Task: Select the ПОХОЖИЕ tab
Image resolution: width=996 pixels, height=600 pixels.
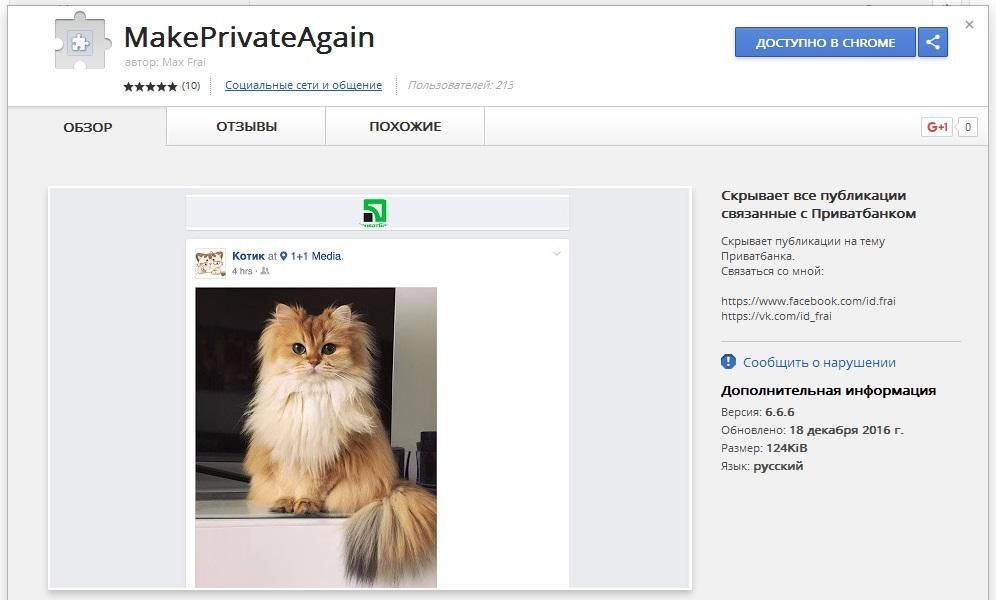Action: (405, 127)
